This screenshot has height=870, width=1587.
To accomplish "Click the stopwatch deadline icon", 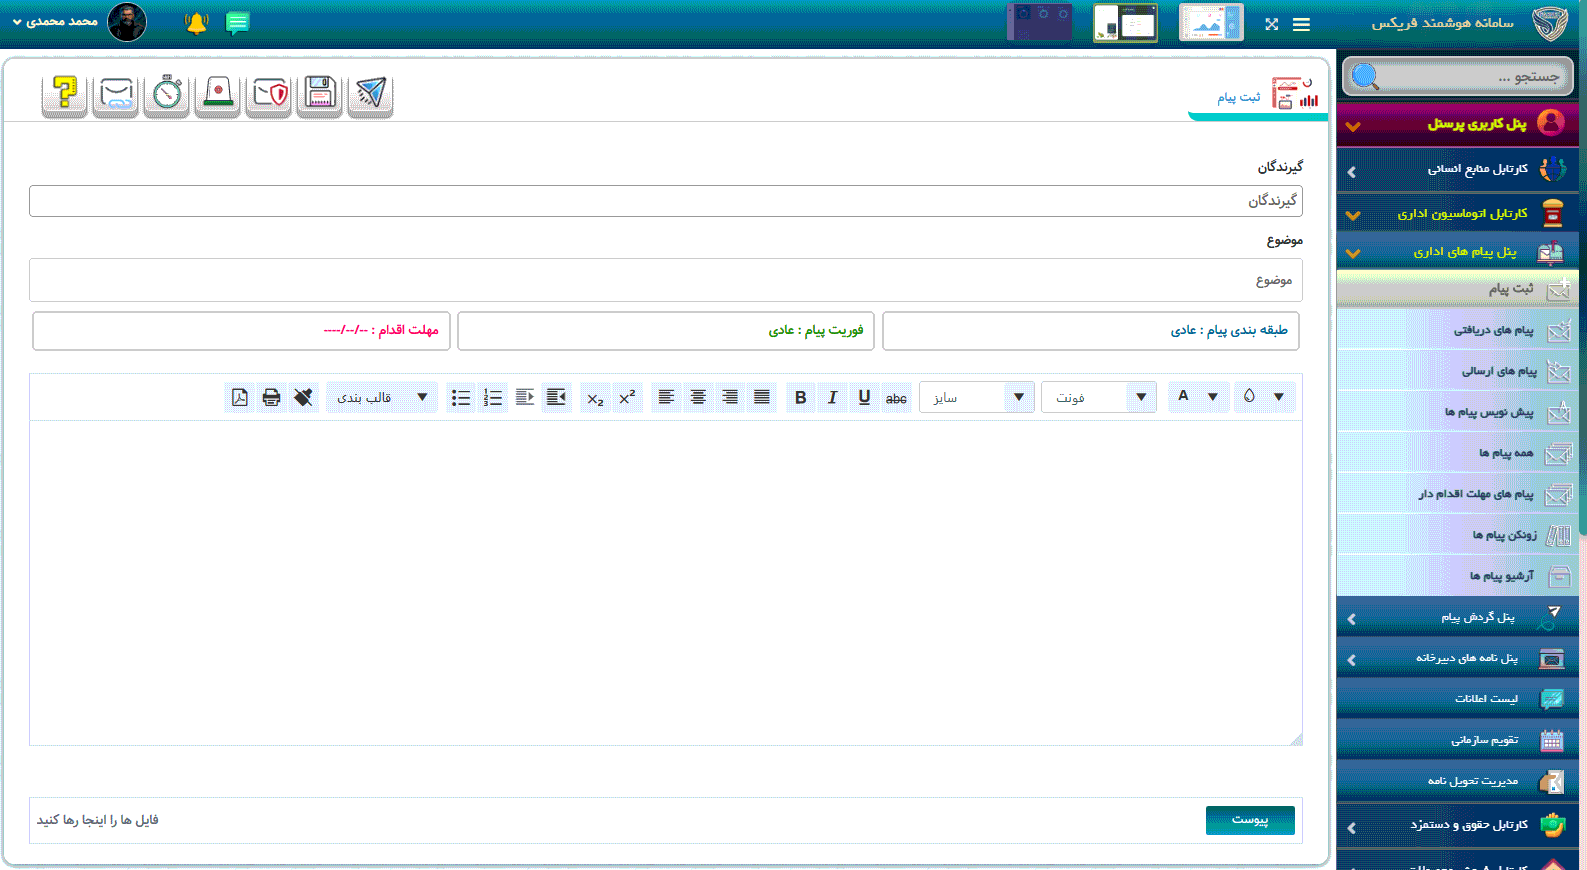I will coord(167,94).
